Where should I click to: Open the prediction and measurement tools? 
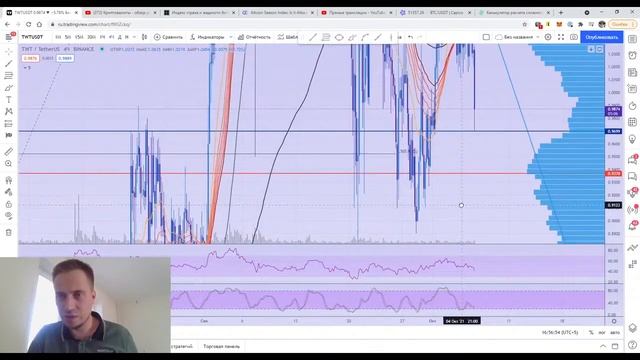pyautogui.click(x=9, y=124)
